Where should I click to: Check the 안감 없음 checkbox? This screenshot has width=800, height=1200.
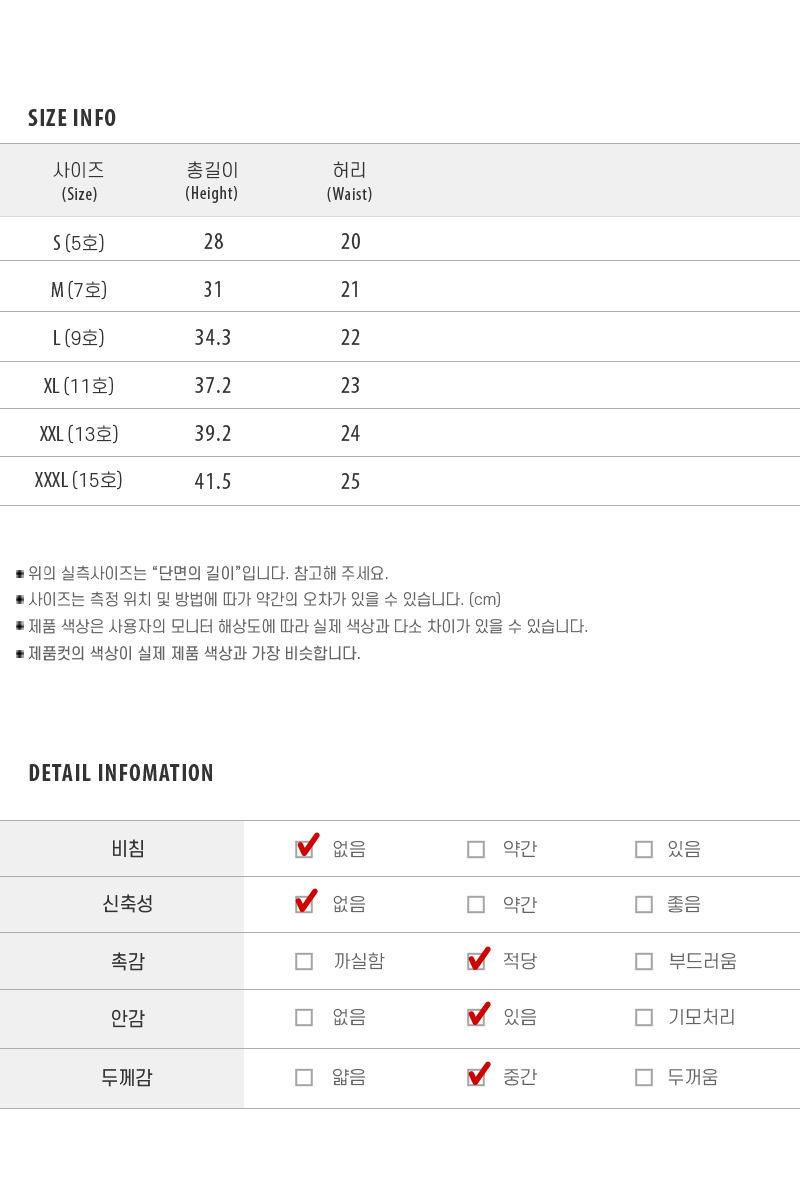click(304, 1017)
